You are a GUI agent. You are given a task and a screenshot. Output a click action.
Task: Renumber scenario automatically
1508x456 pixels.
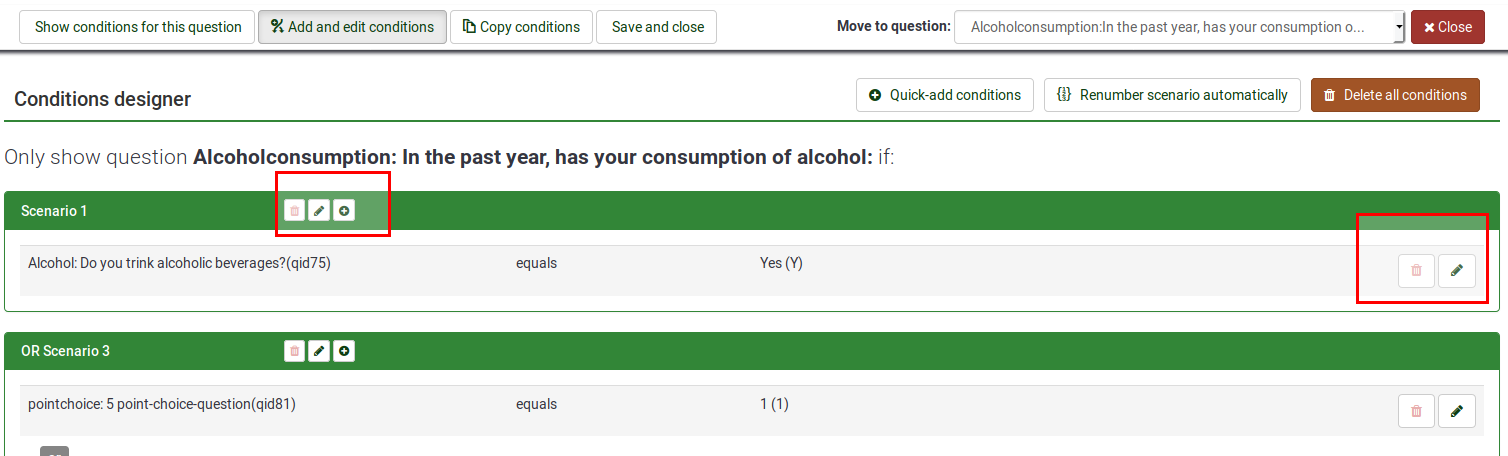(1172, 95)
